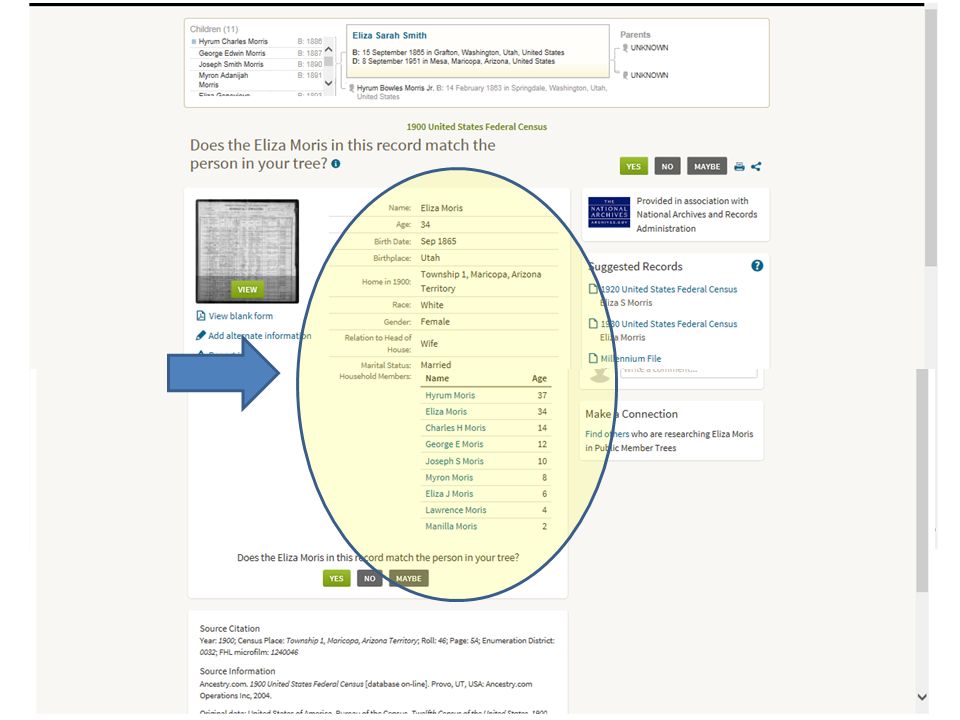This screenshot has height=720, width=960.
Task: Open the View blank form link
Action: click(241, 316)
